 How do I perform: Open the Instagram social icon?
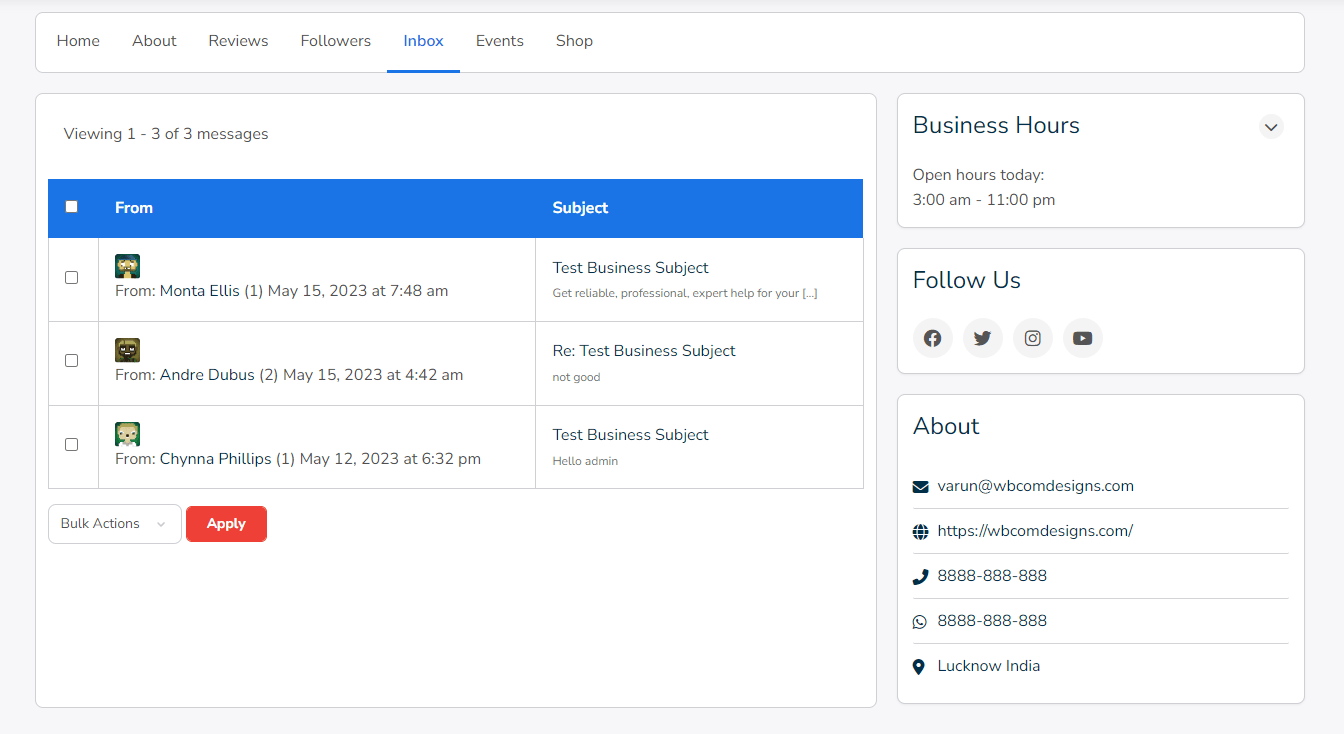(x=1032, y=338)
